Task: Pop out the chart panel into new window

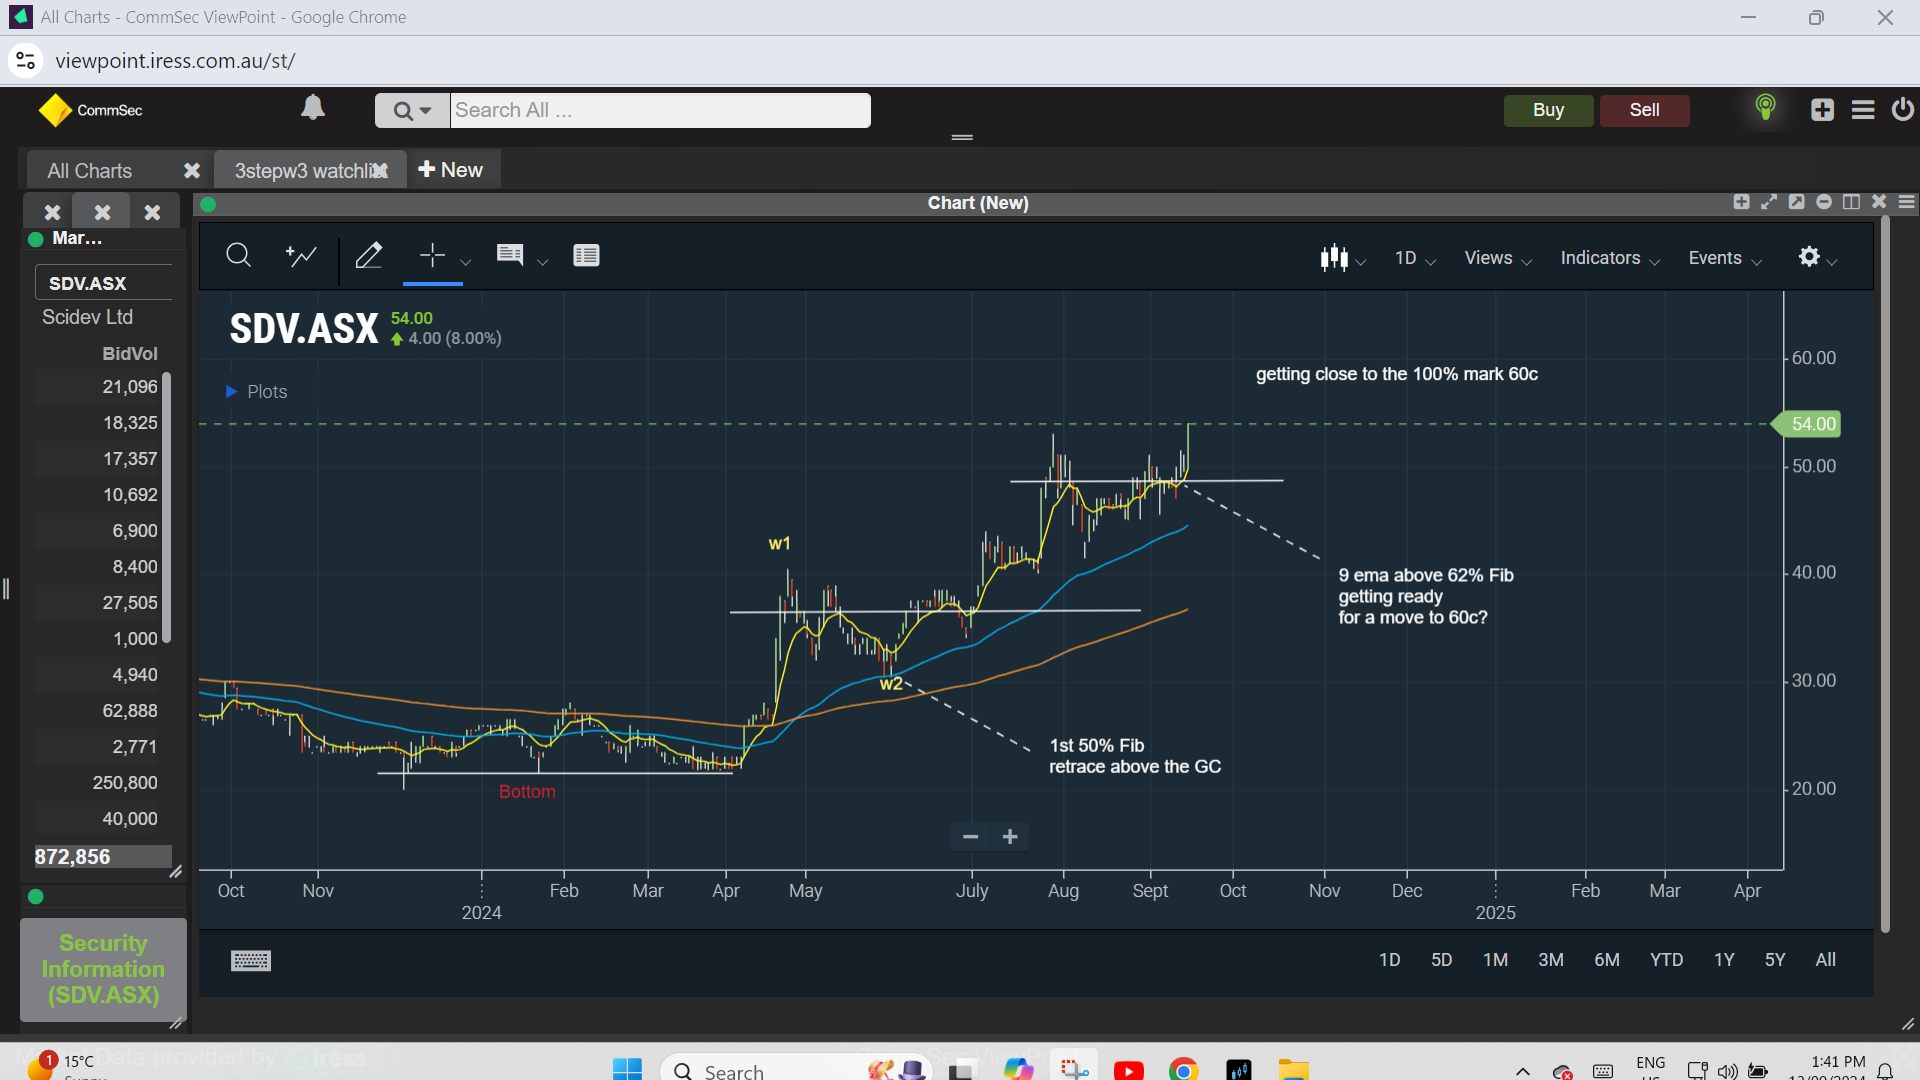Action: point(1797,202)
